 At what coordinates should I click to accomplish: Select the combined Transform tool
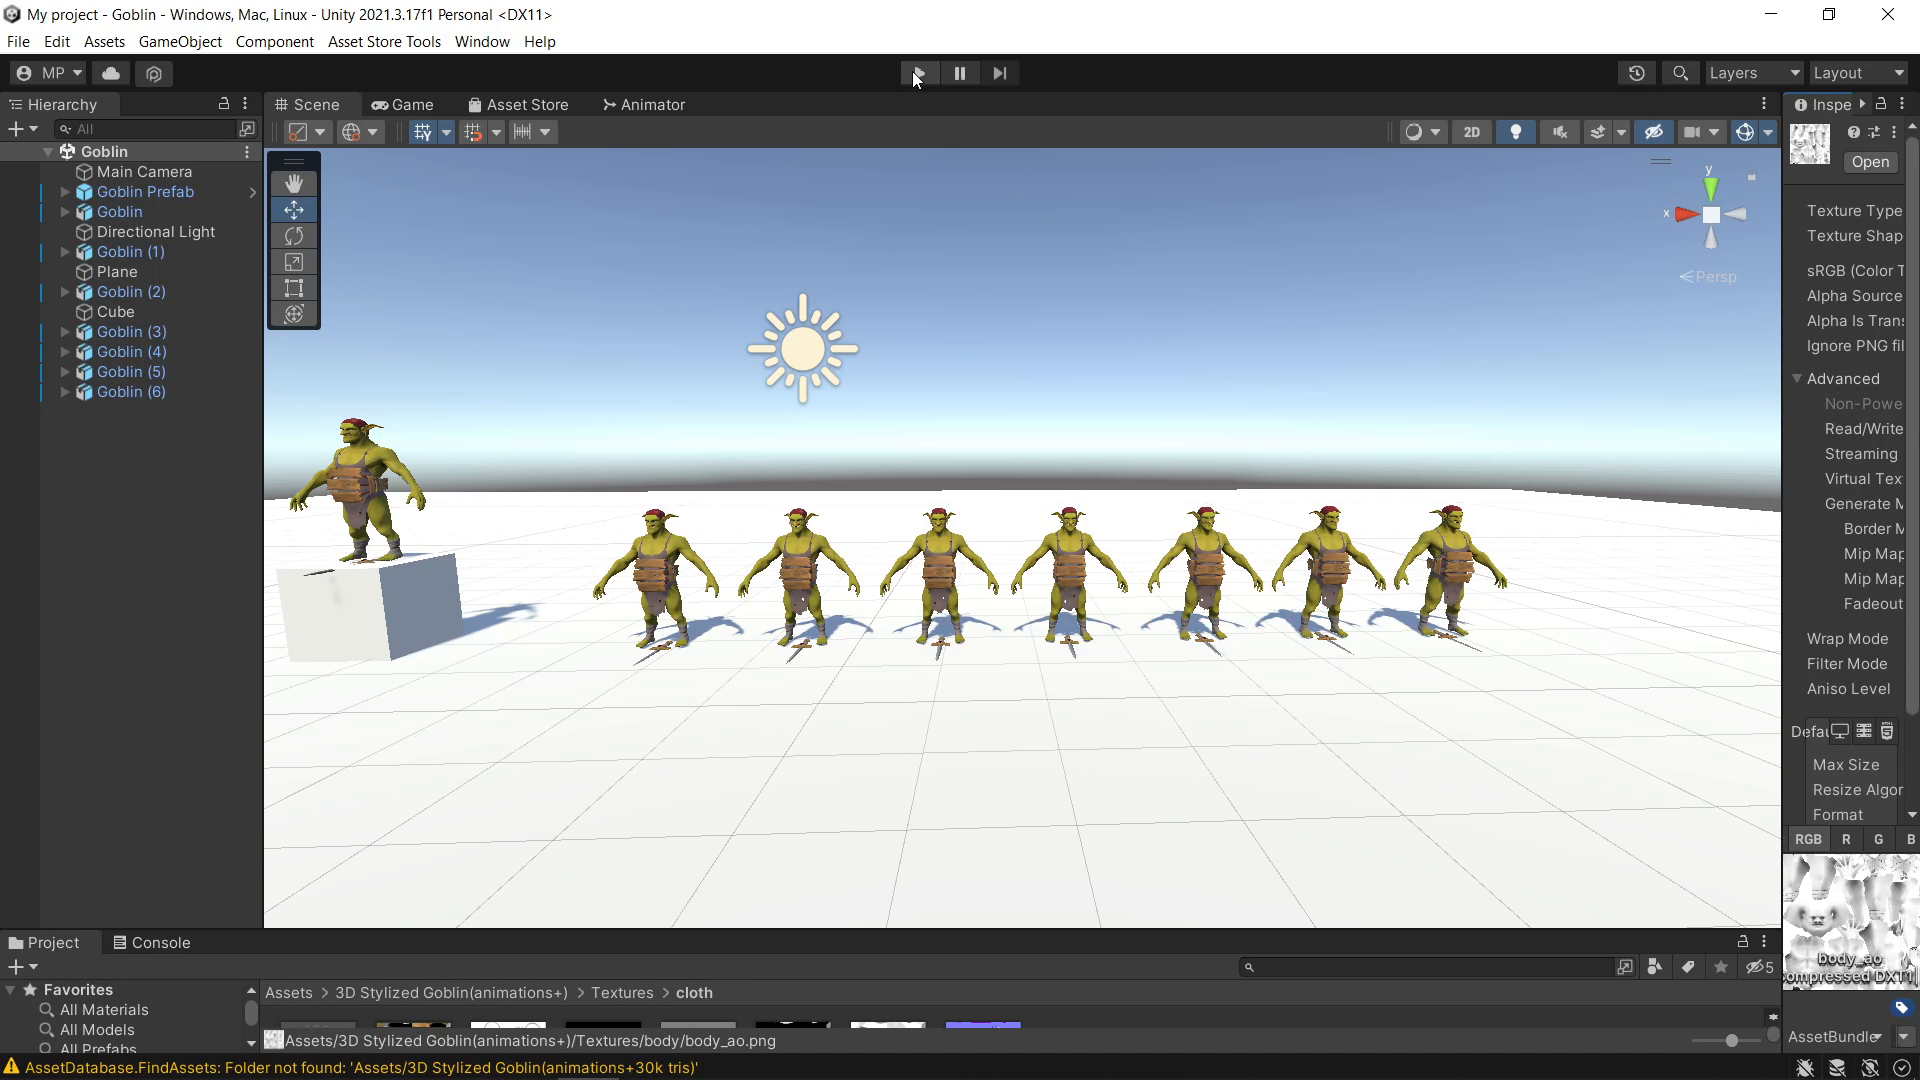[293, 314]
